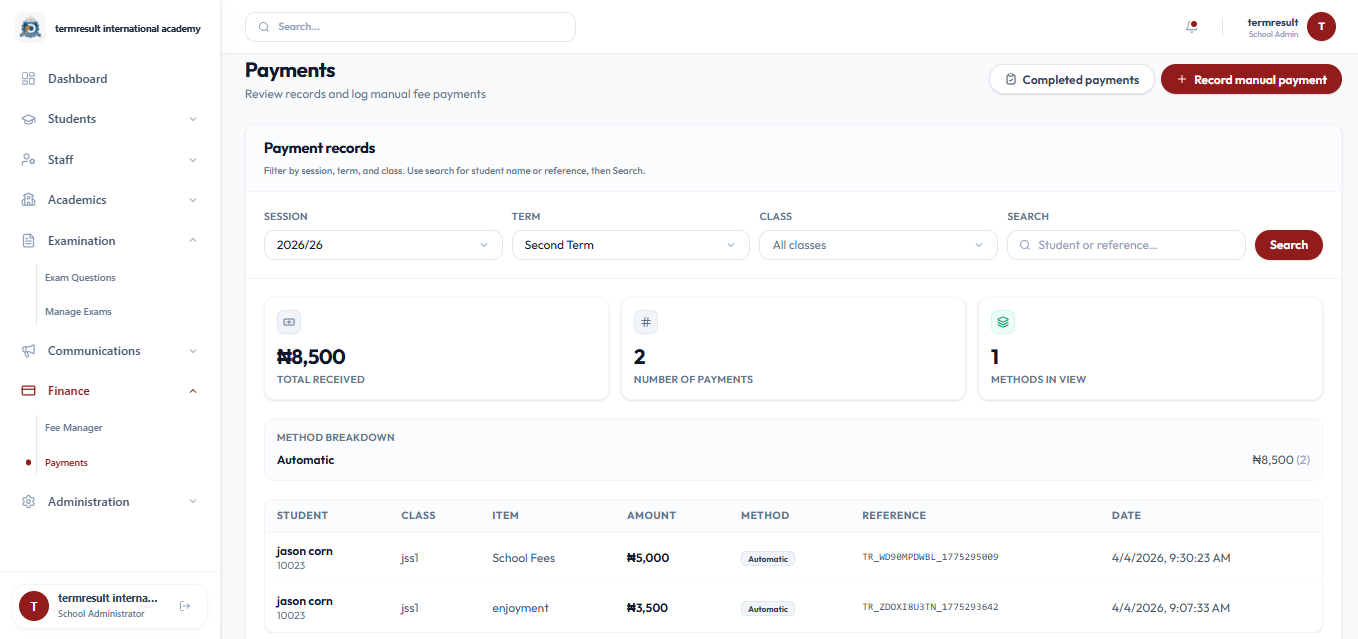Select Payments submenu item

[66, 463]
